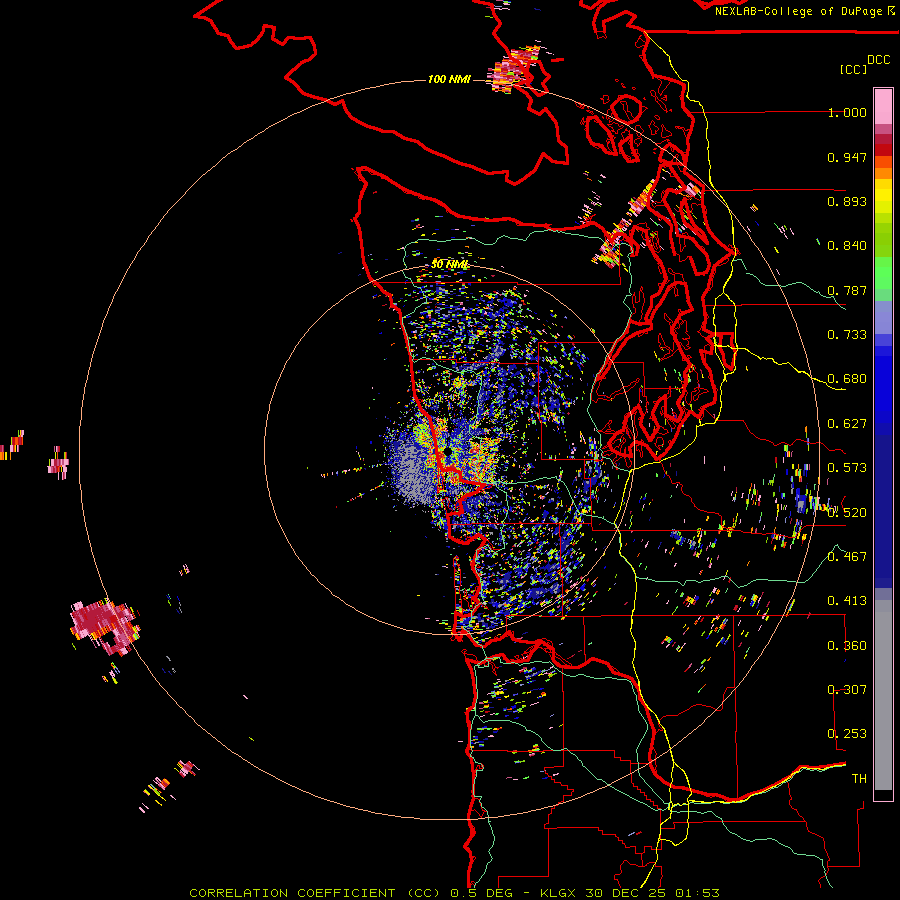Click the 0.733 scale value
Screen dimensions: 900x900
coord(847,335)
